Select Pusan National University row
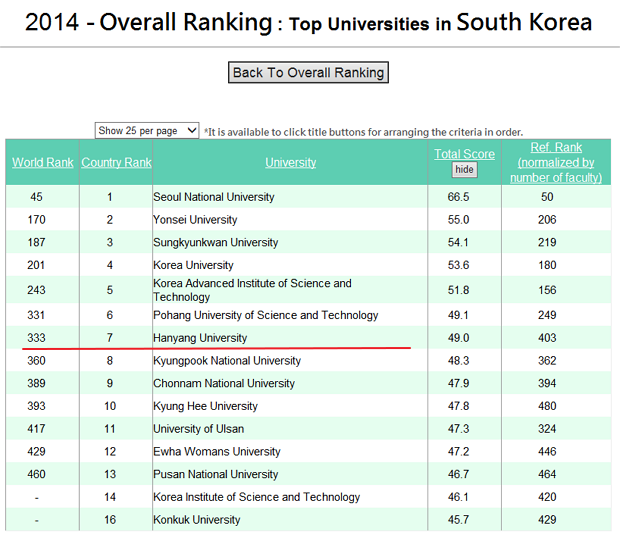This screenshot has width=620, height=538. click(x=215, y=474)
